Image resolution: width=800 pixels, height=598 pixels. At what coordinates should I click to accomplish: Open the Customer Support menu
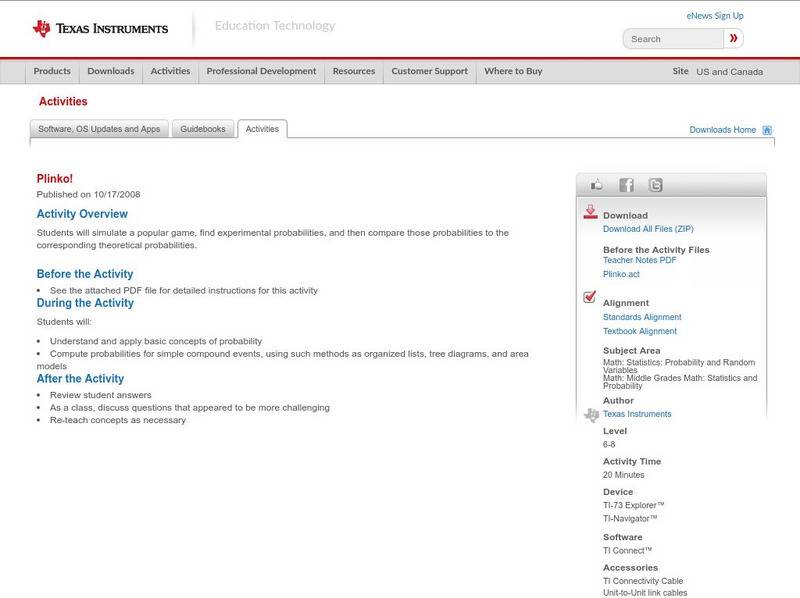429,72
